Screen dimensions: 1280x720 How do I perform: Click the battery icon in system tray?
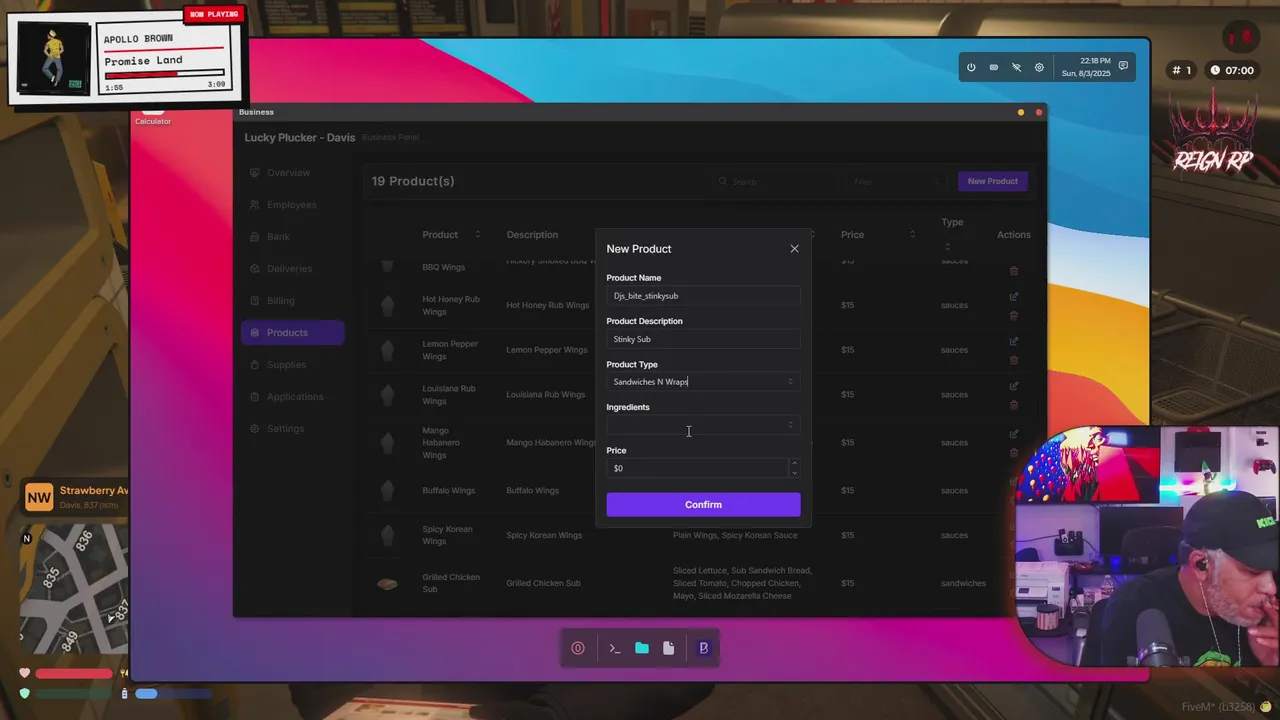994,67
